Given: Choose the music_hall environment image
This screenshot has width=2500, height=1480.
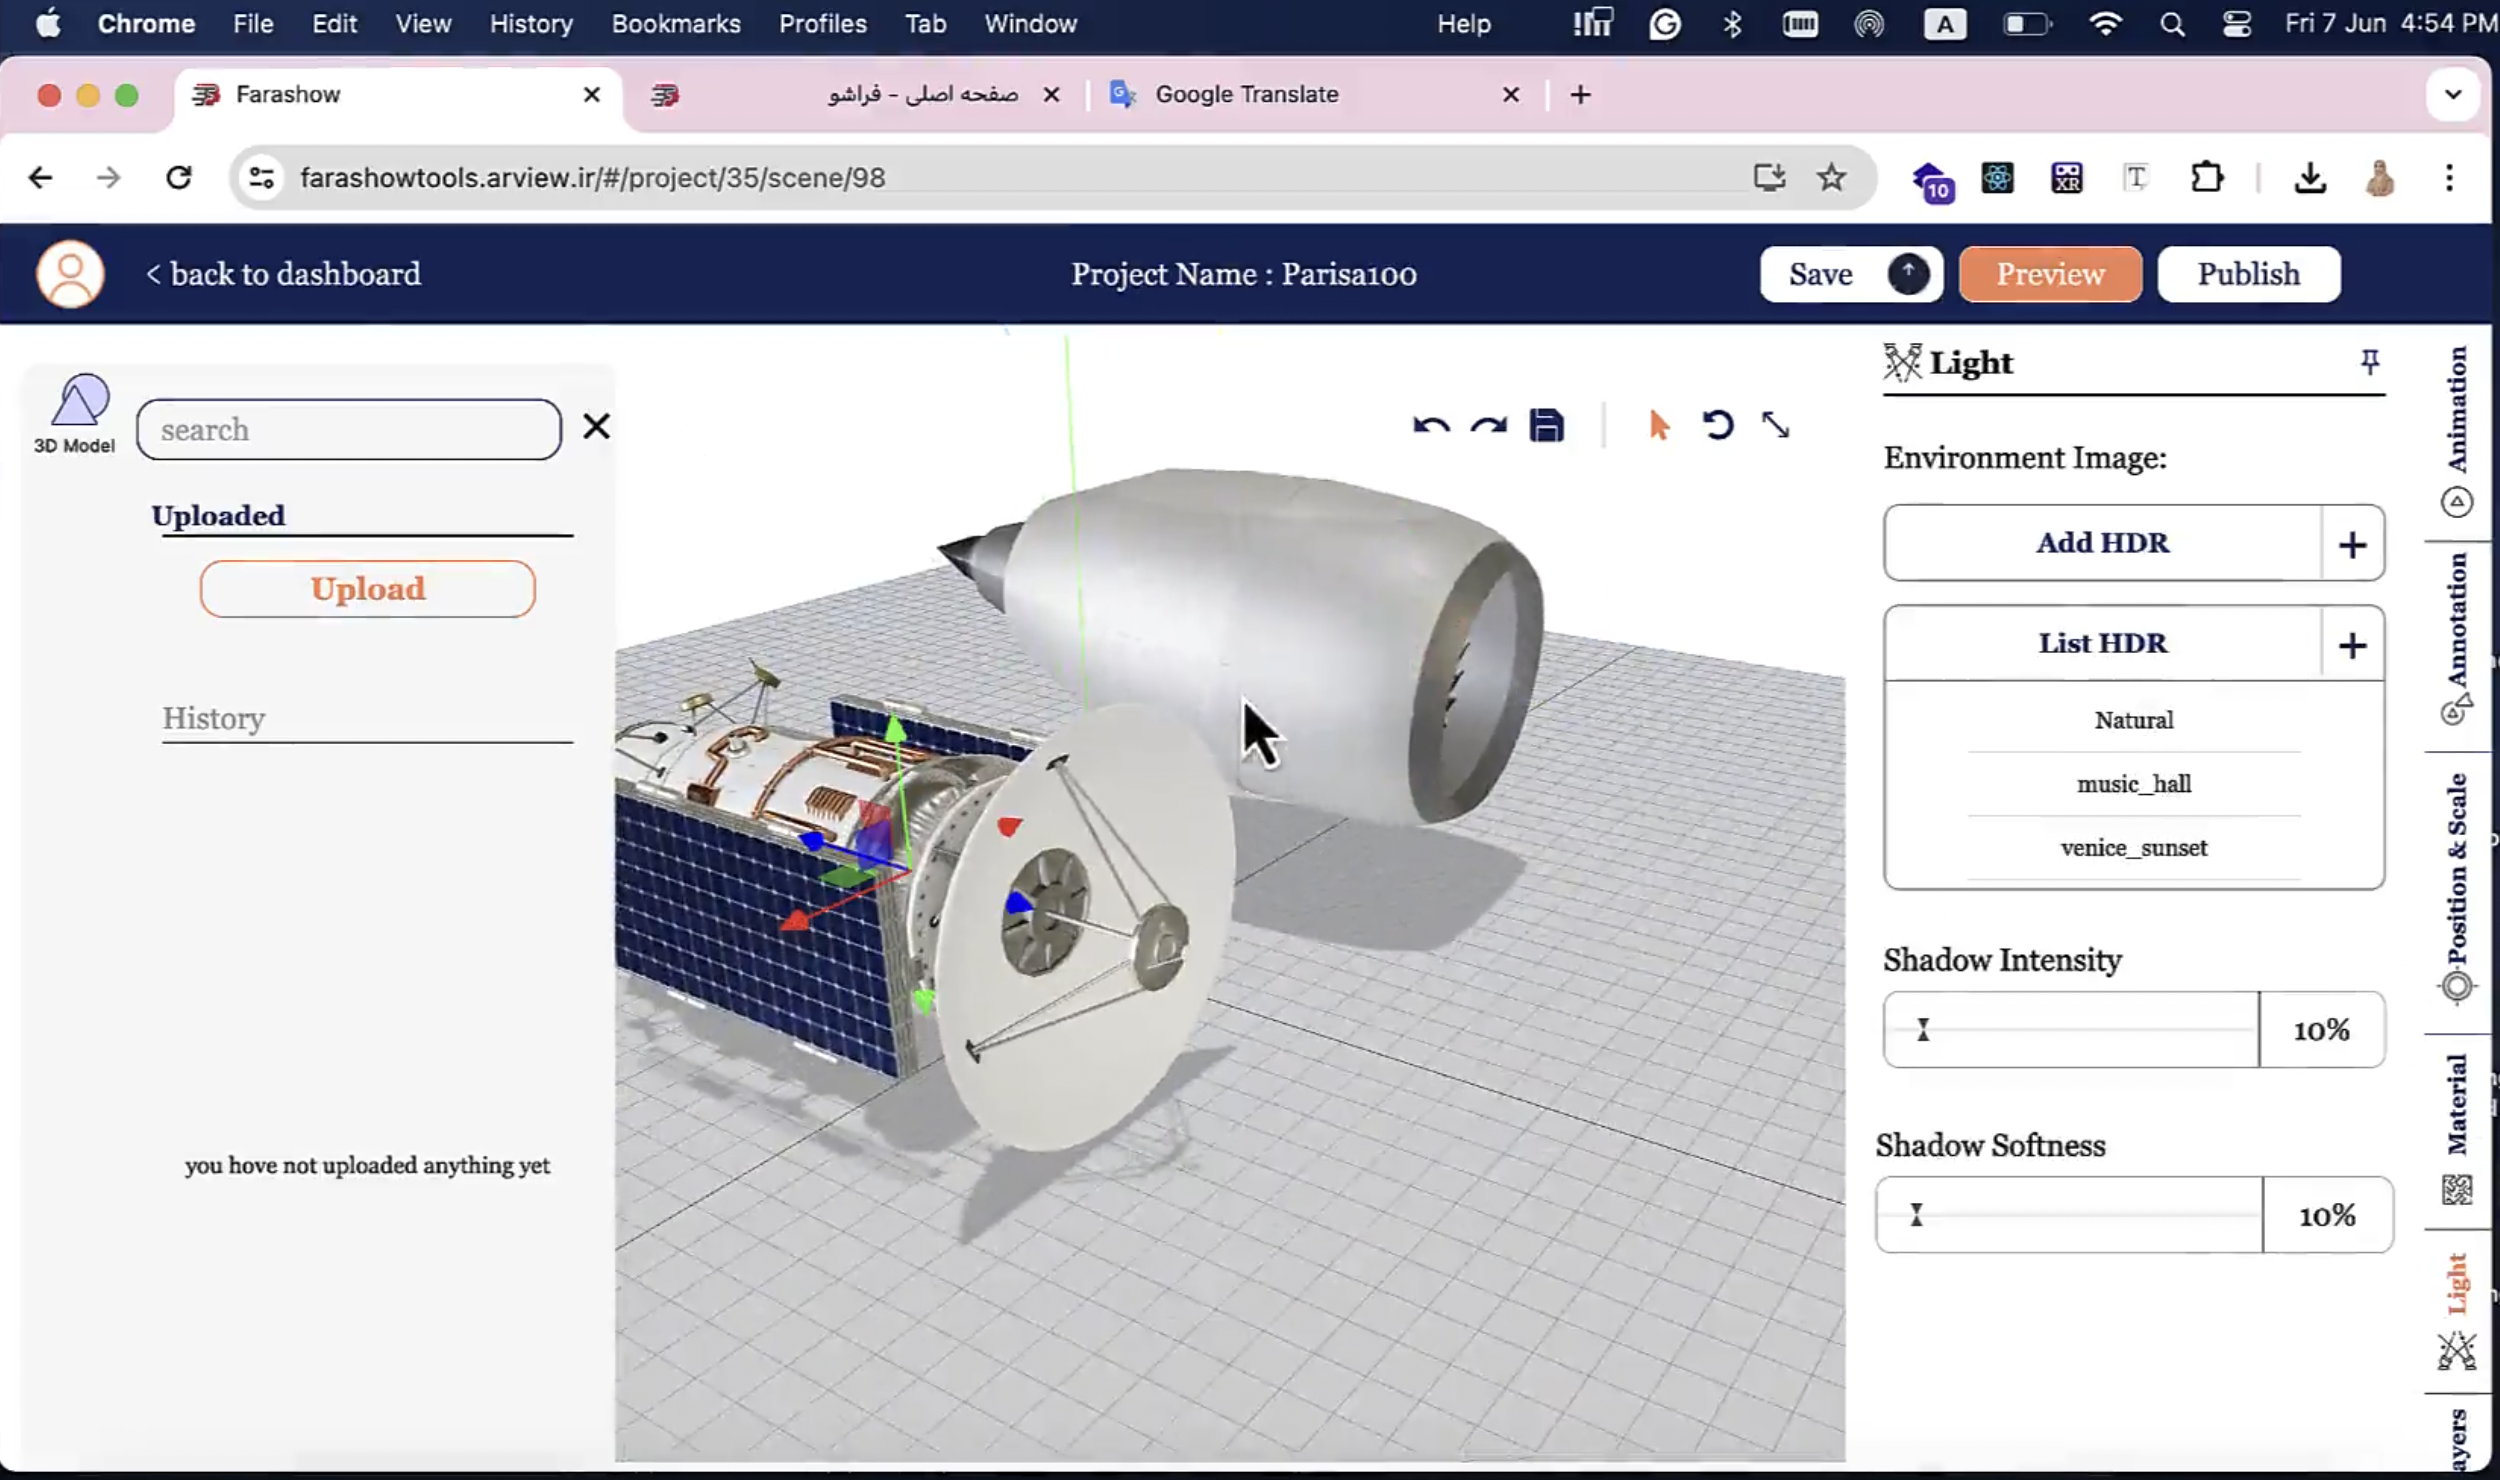Looking at the screenshot, I should pyautogui.click(x=2133, y=784).
